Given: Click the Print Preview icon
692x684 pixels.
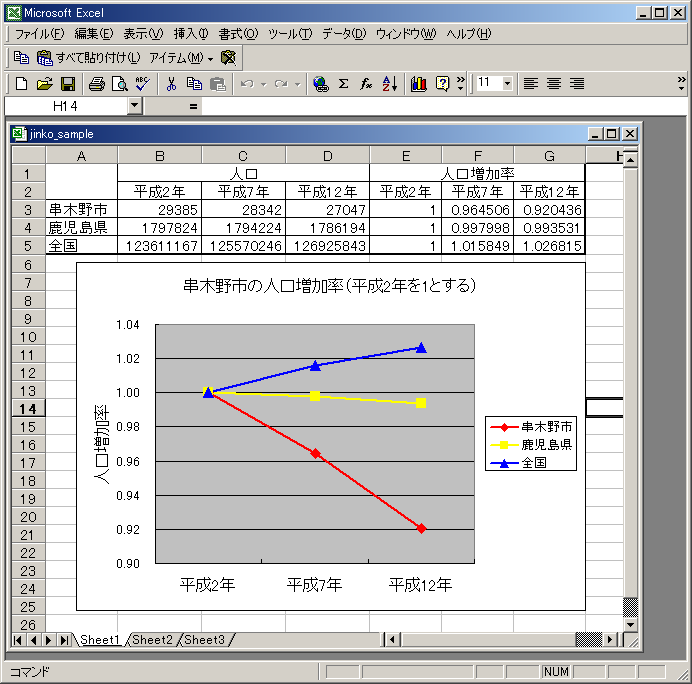Looking at the screenshot, I should 120,83.
